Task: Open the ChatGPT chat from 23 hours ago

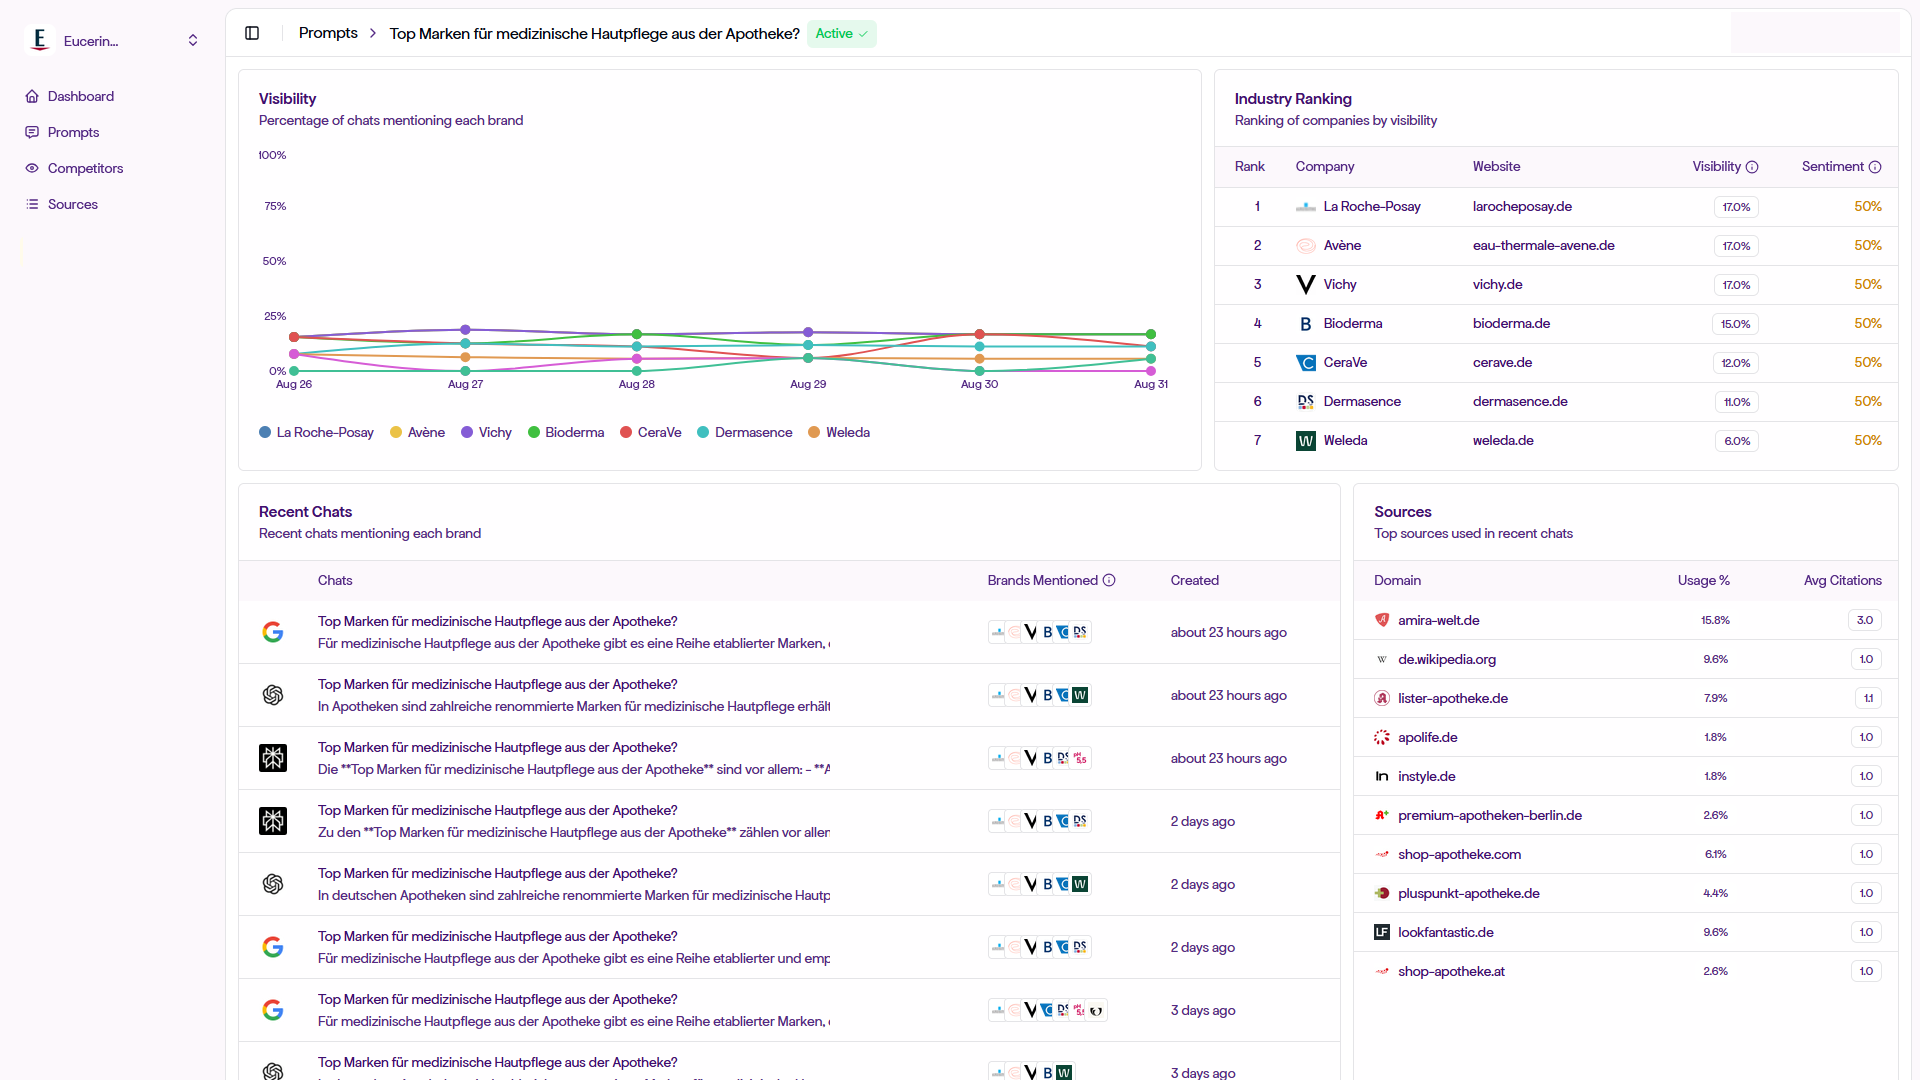Action: coord(789,695)
